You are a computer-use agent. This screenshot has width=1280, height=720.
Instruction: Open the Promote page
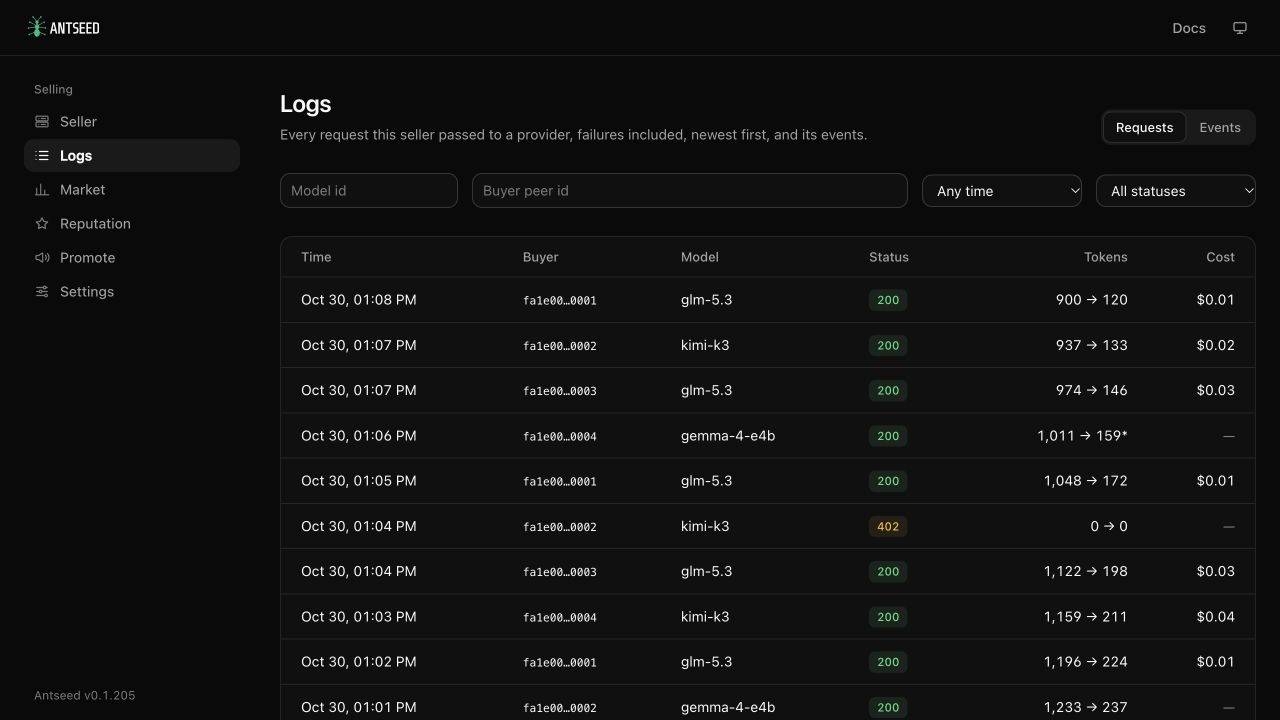(x=132, y=258)
